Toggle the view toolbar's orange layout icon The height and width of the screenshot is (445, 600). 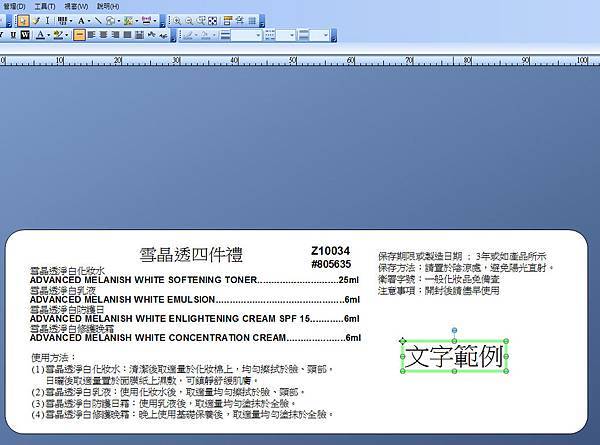[228, 21]
